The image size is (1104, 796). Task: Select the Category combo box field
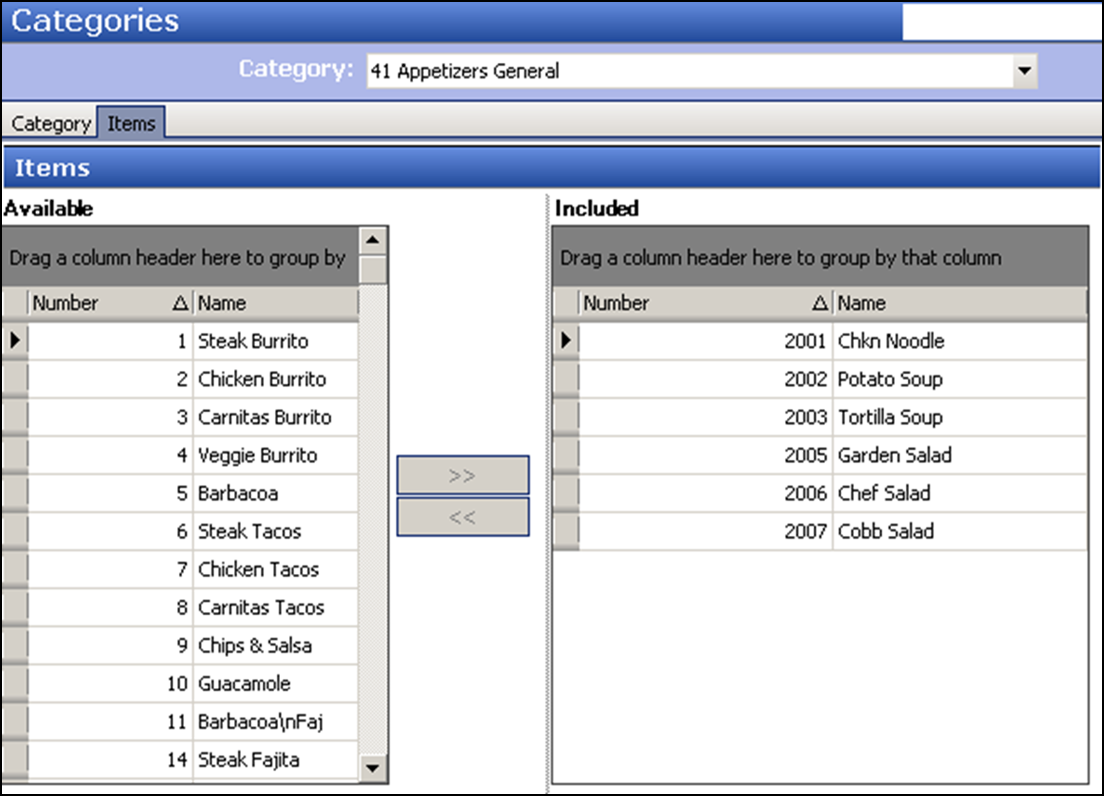point(701,71)
